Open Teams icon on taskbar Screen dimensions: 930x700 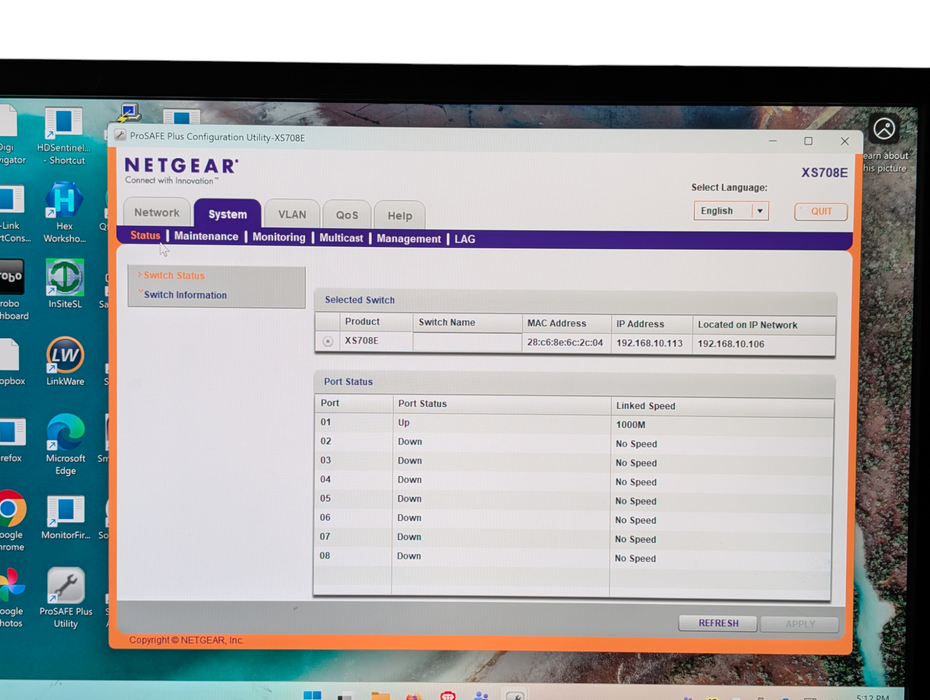click(x=481, y=696)
